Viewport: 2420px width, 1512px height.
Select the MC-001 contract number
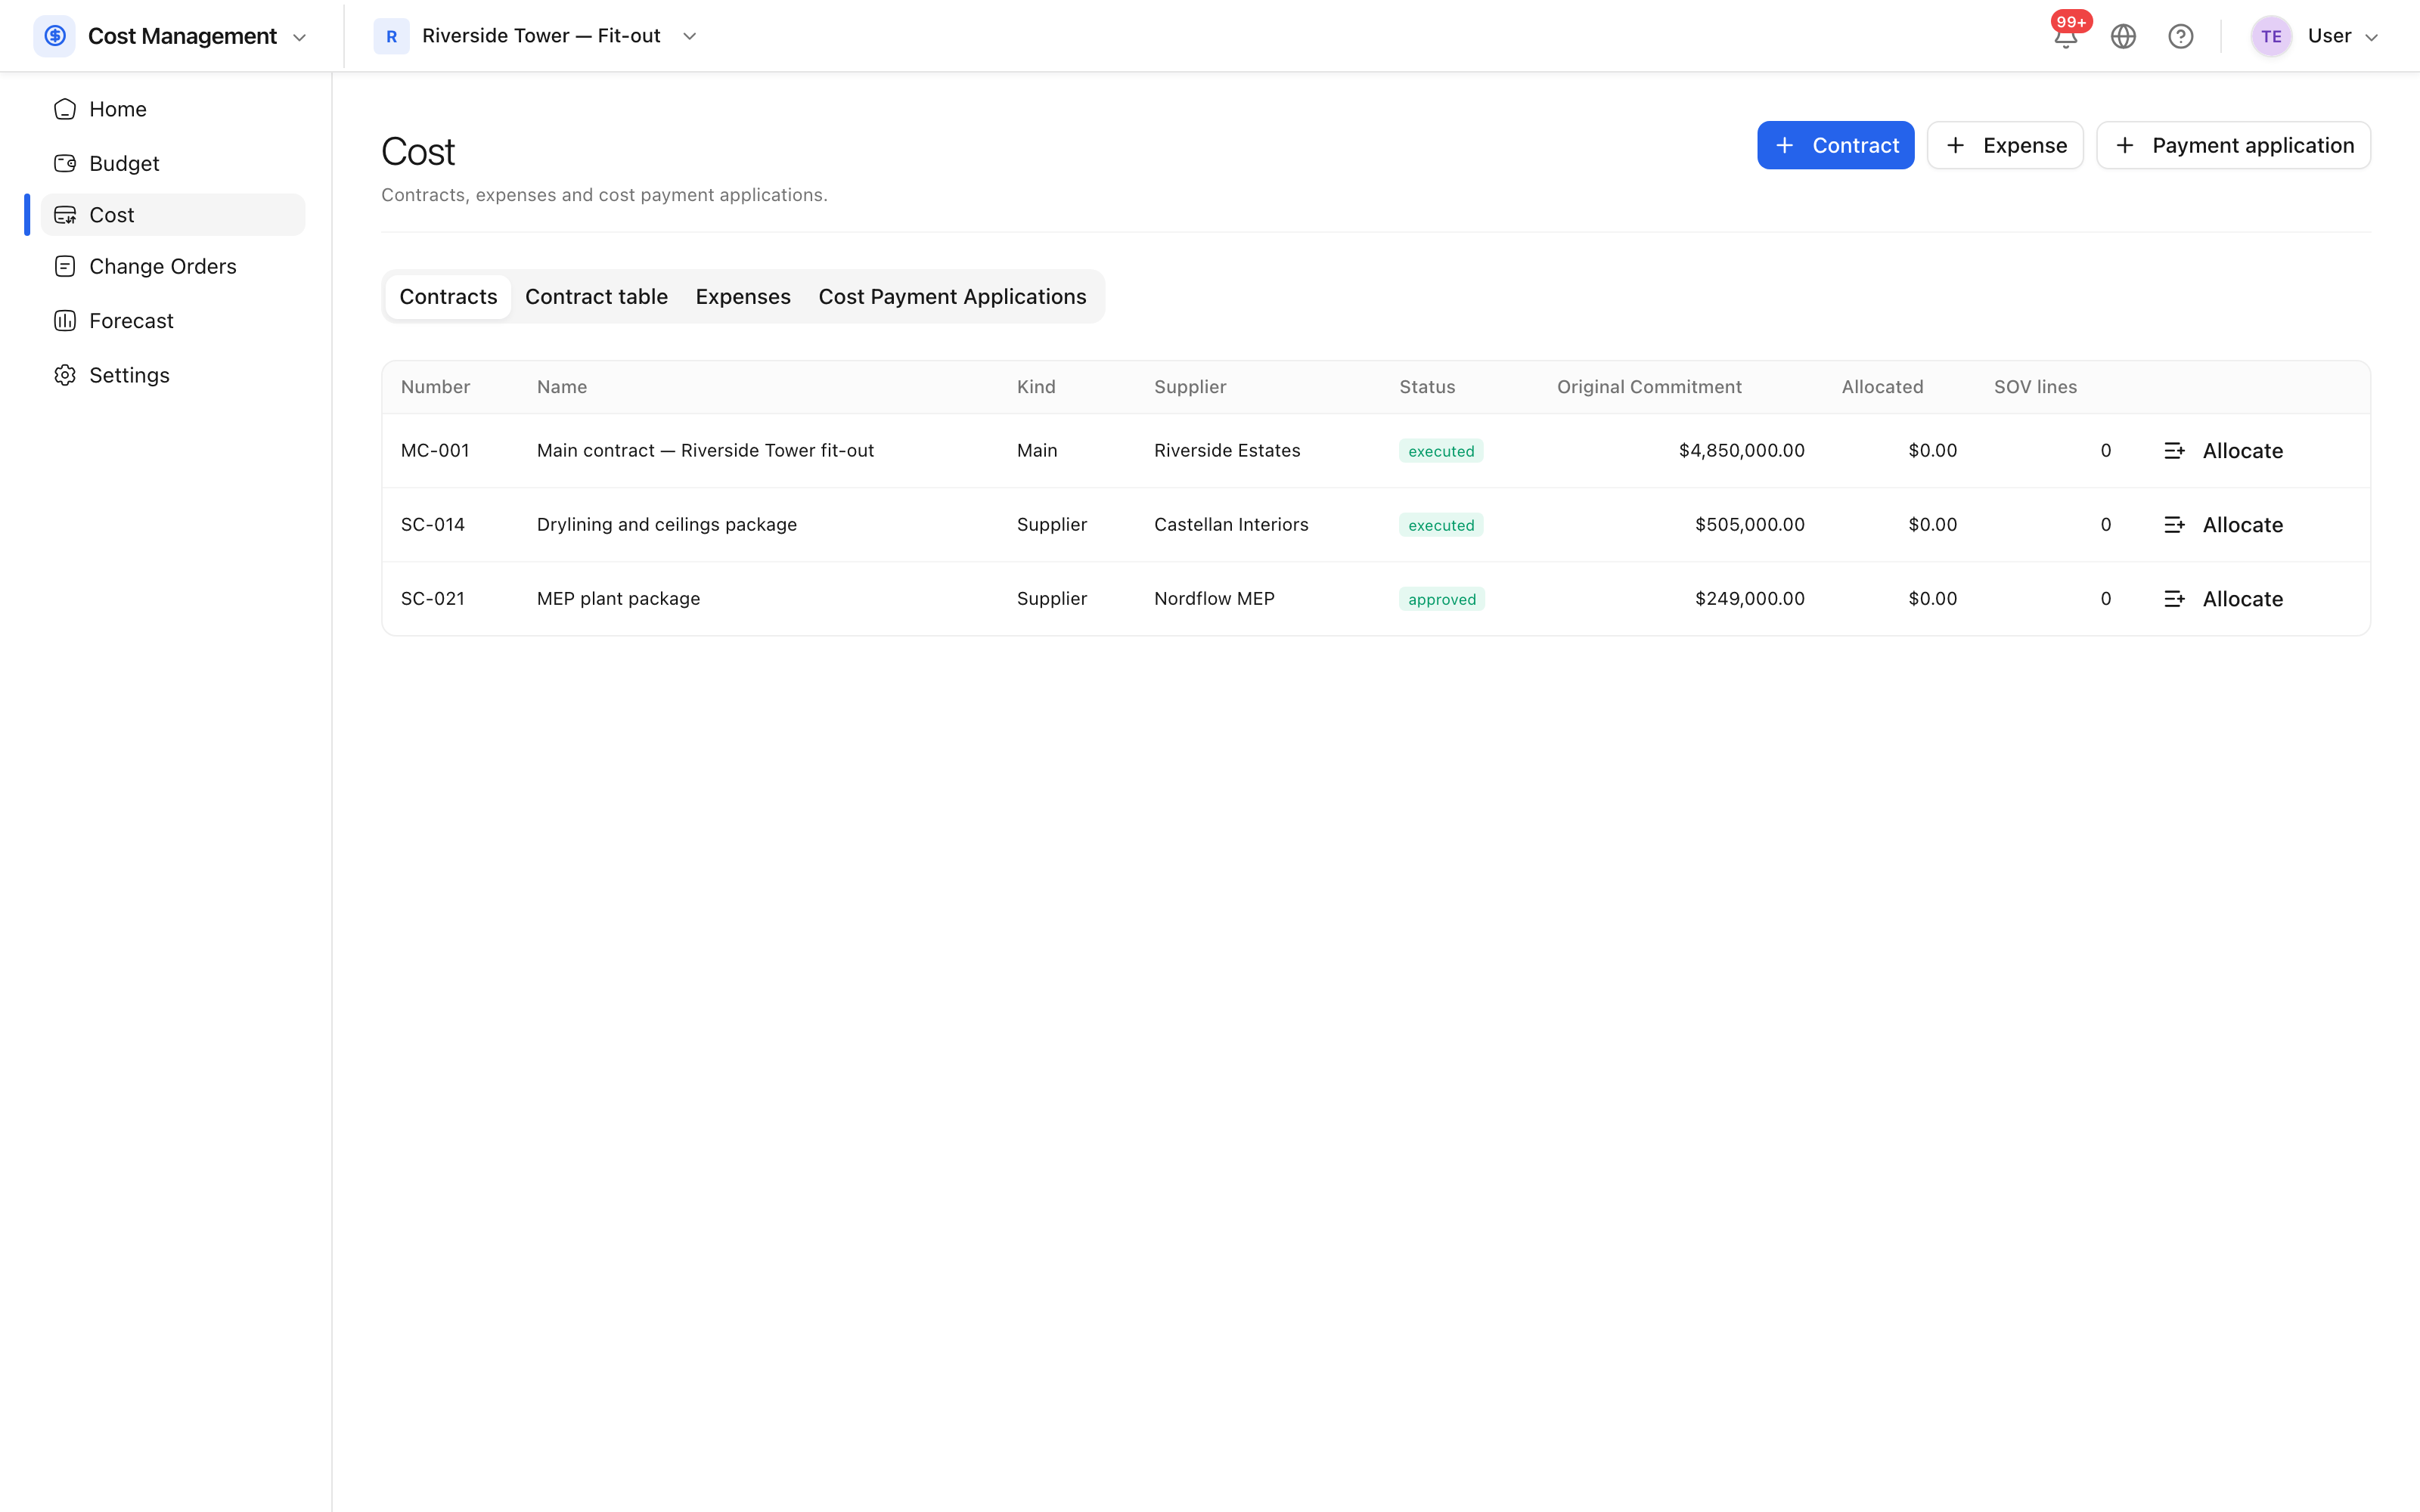[435, 451]
